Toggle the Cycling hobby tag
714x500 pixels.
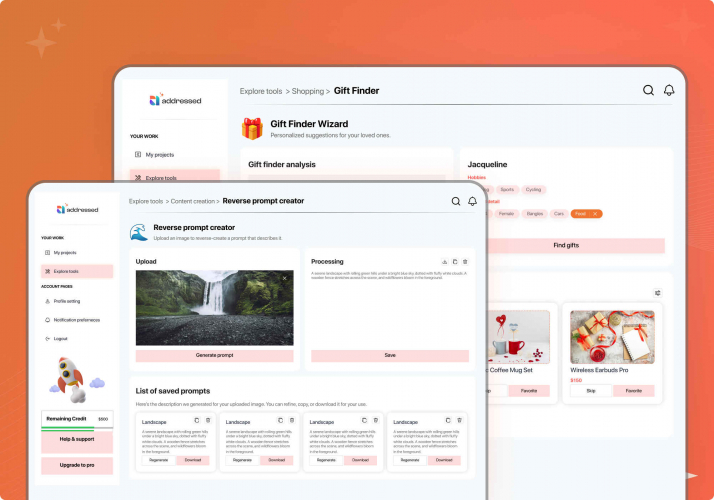tap(533, 189)
